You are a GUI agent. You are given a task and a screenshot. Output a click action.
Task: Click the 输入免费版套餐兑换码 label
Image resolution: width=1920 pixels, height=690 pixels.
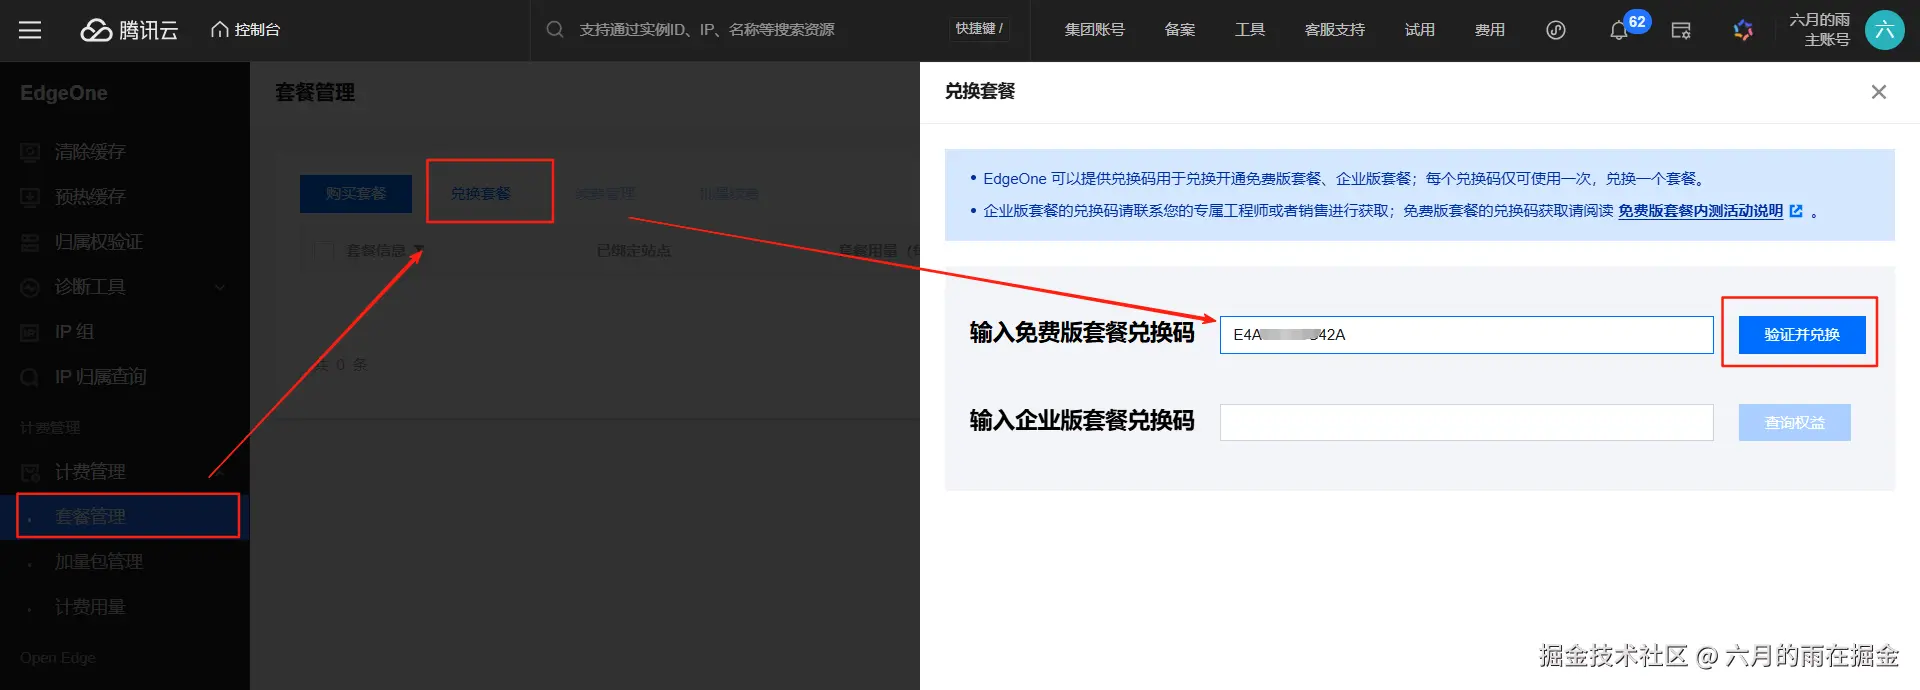pos(1082,333)
